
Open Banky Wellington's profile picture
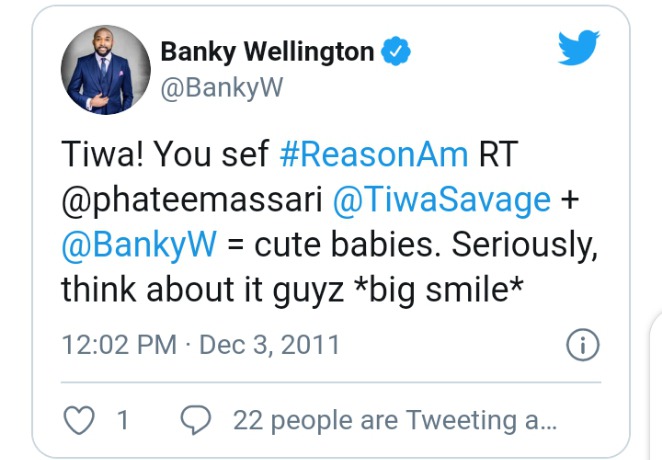coord(106,70)
